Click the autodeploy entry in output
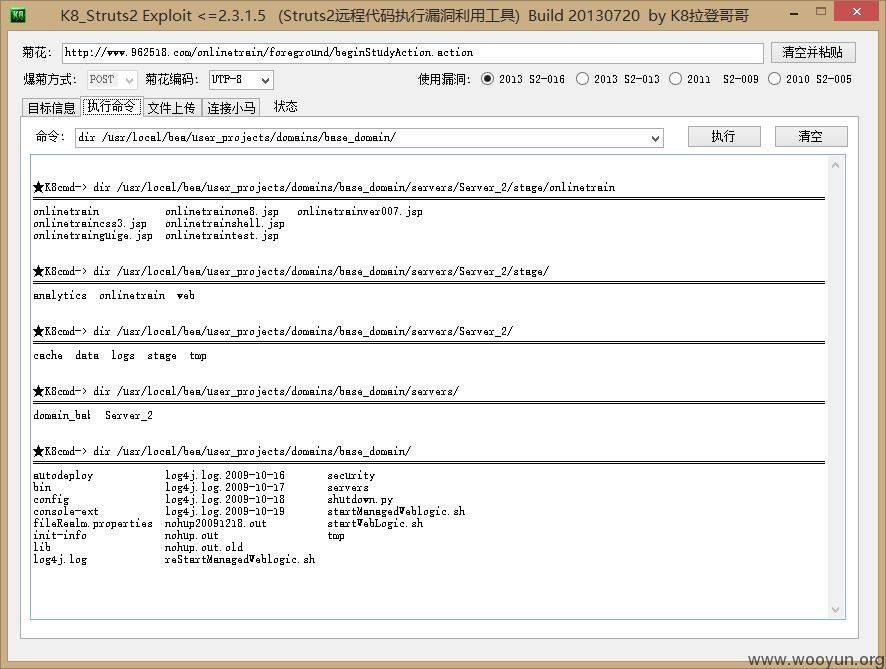 pyautogui.click(x=63, y=476)
